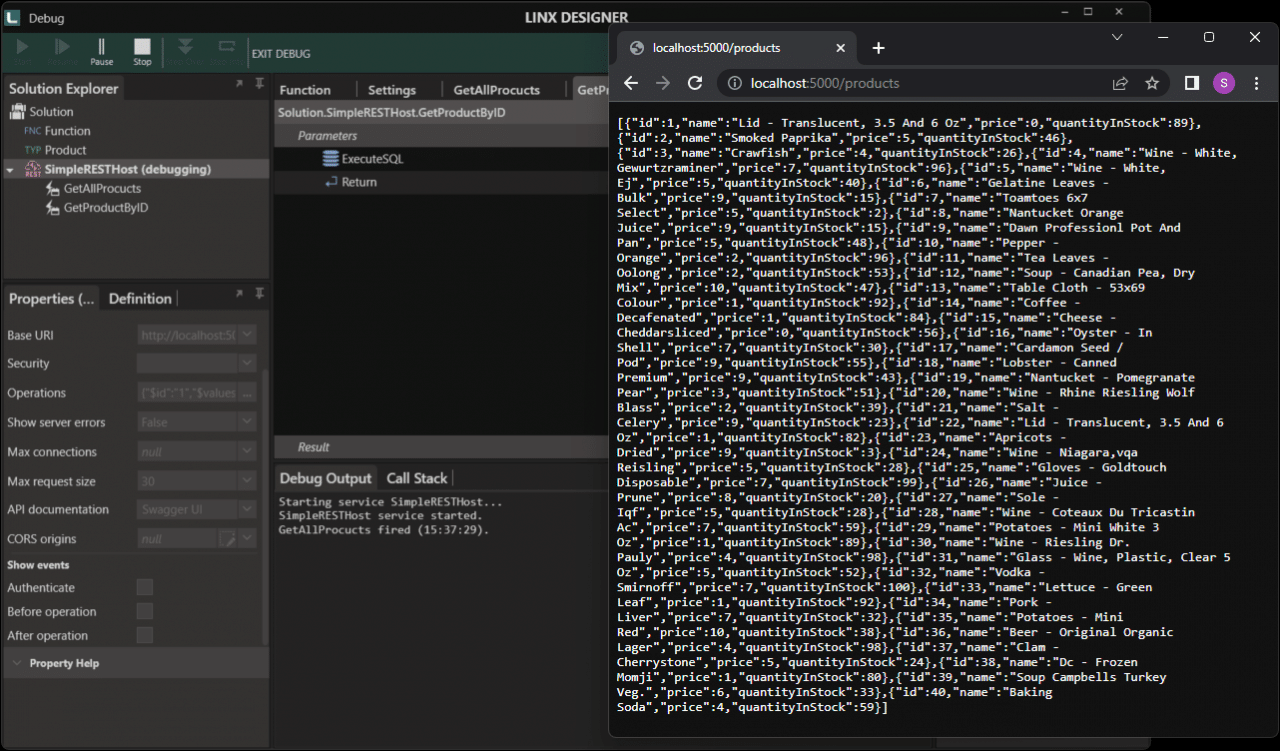The height and width of the screenshot is (751, 1280).
Task: Click the Show events link
Action: pos(40,564)
